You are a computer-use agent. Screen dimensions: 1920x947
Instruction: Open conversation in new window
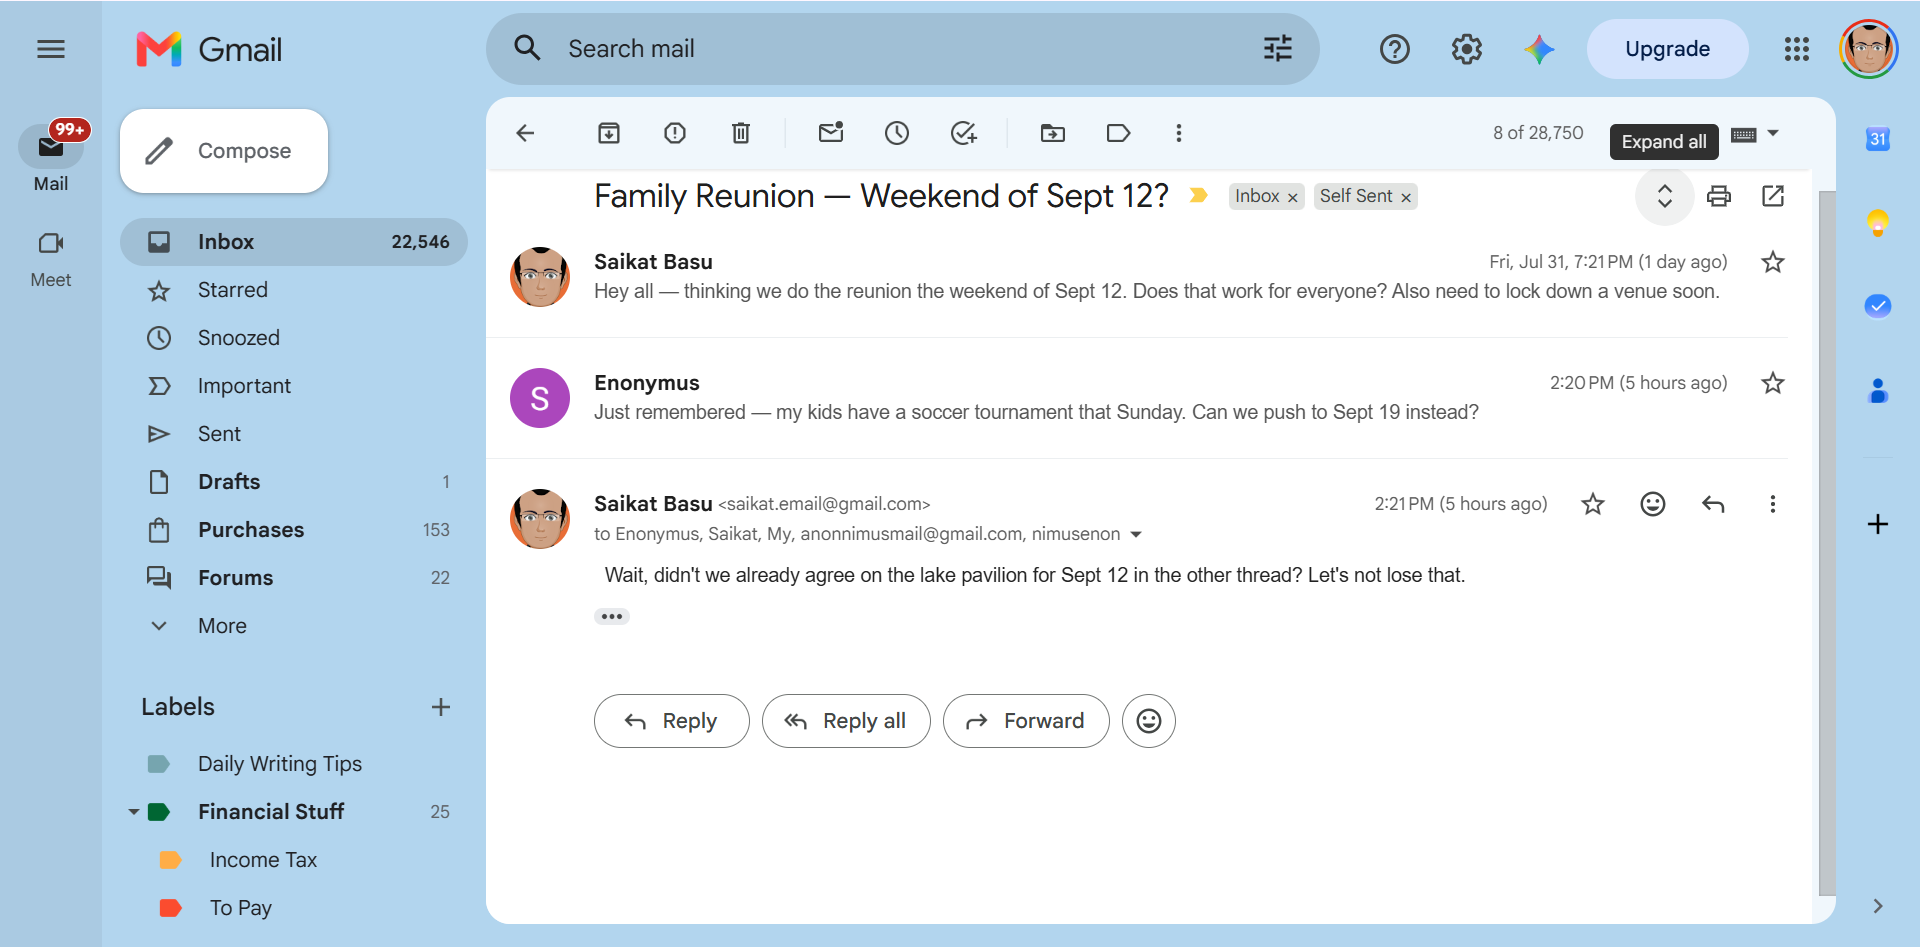click(1773, 196)
